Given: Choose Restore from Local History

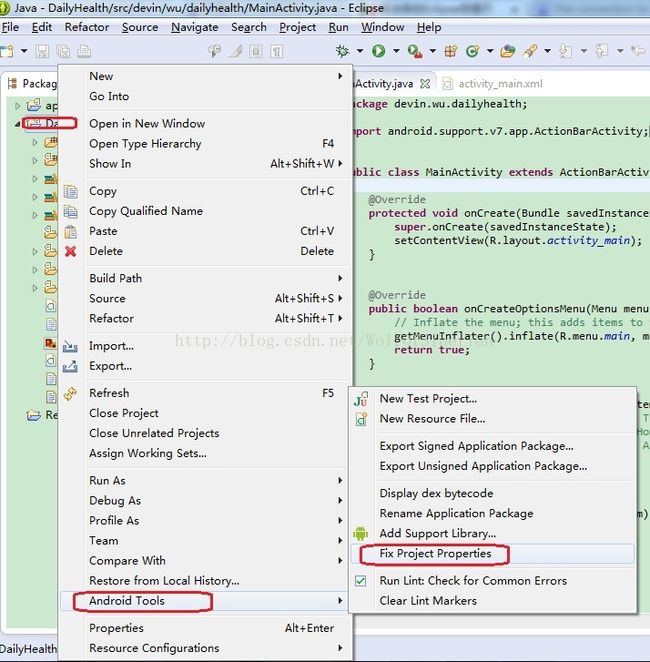Looking at the screenshot, I should (x=164, y=581).
